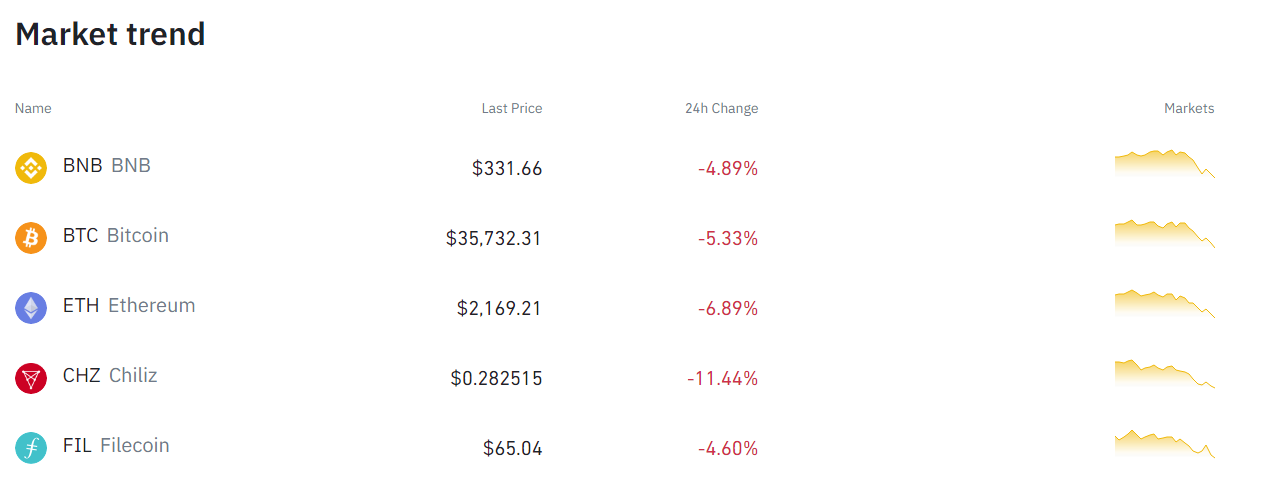Click the Ethereum diamond logo icon
Viewport: 1285px width, 494px height.
[31, 307]
